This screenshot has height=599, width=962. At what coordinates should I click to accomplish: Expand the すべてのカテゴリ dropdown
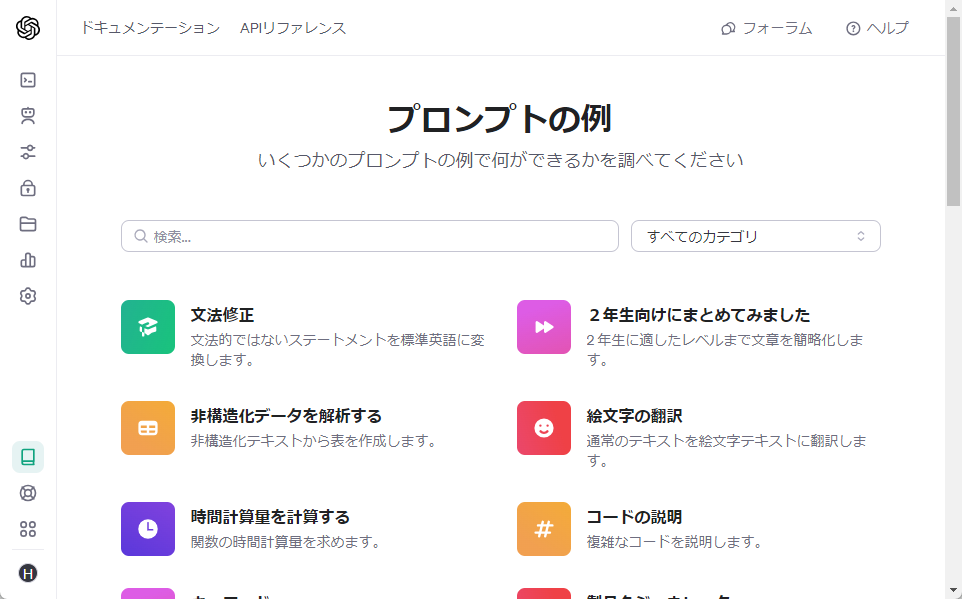tap(755, 237)
